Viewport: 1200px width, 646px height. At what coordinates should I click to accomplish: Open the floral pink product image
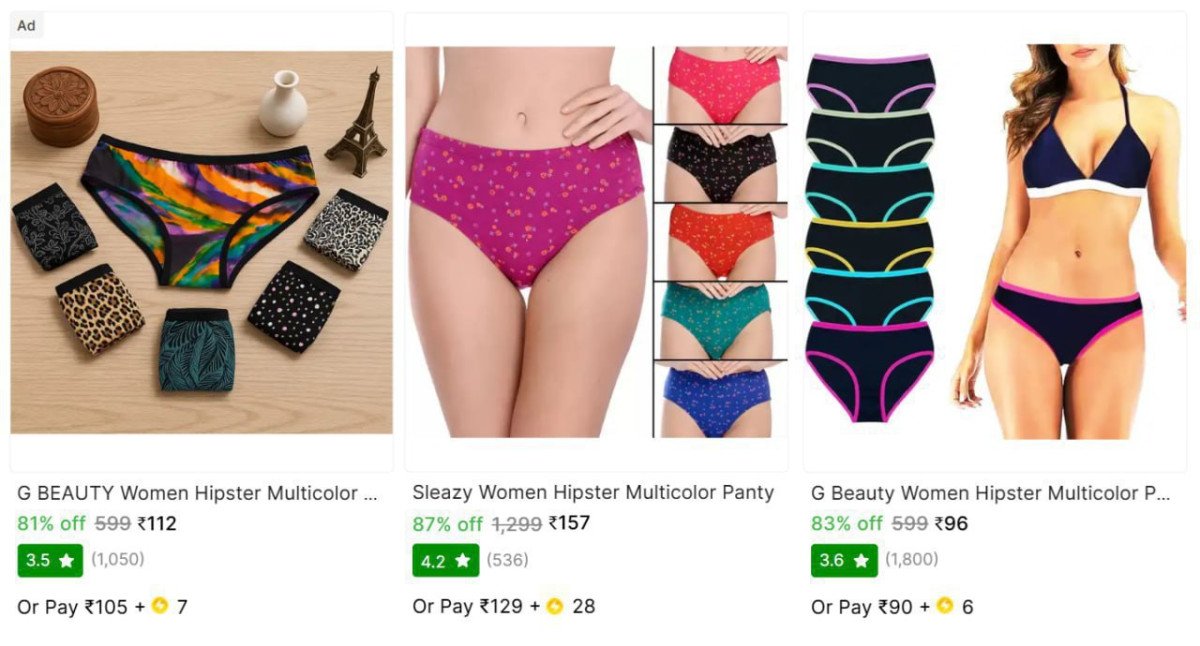click(597, 242)
